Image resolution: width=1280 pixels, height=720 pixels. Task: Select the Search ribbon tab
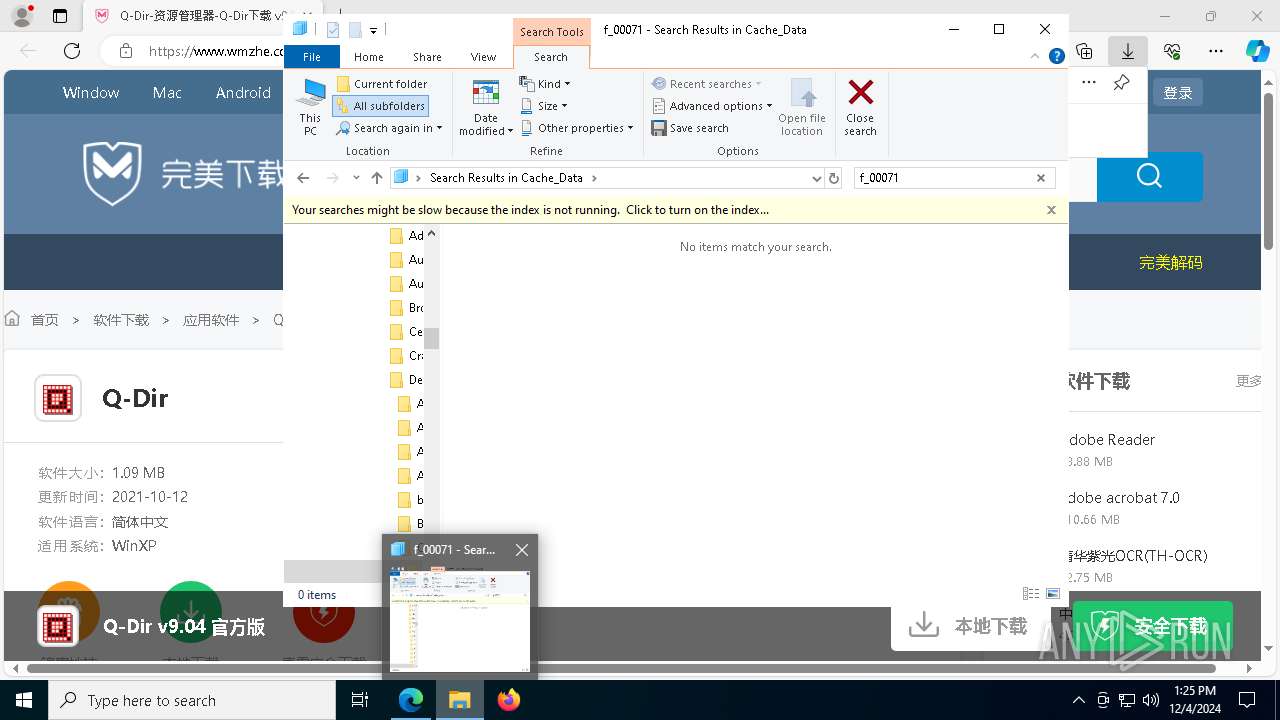pyautogui.click(x=550, y=57)
